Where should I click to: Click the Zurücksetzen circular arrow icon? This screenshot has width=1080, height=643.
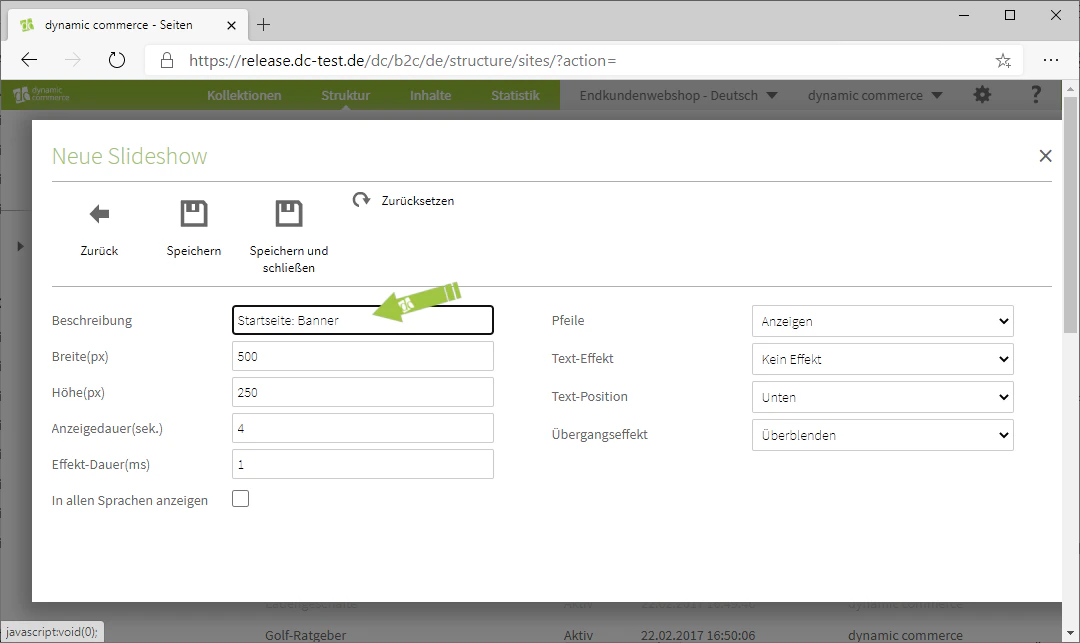tap(361, 200)
